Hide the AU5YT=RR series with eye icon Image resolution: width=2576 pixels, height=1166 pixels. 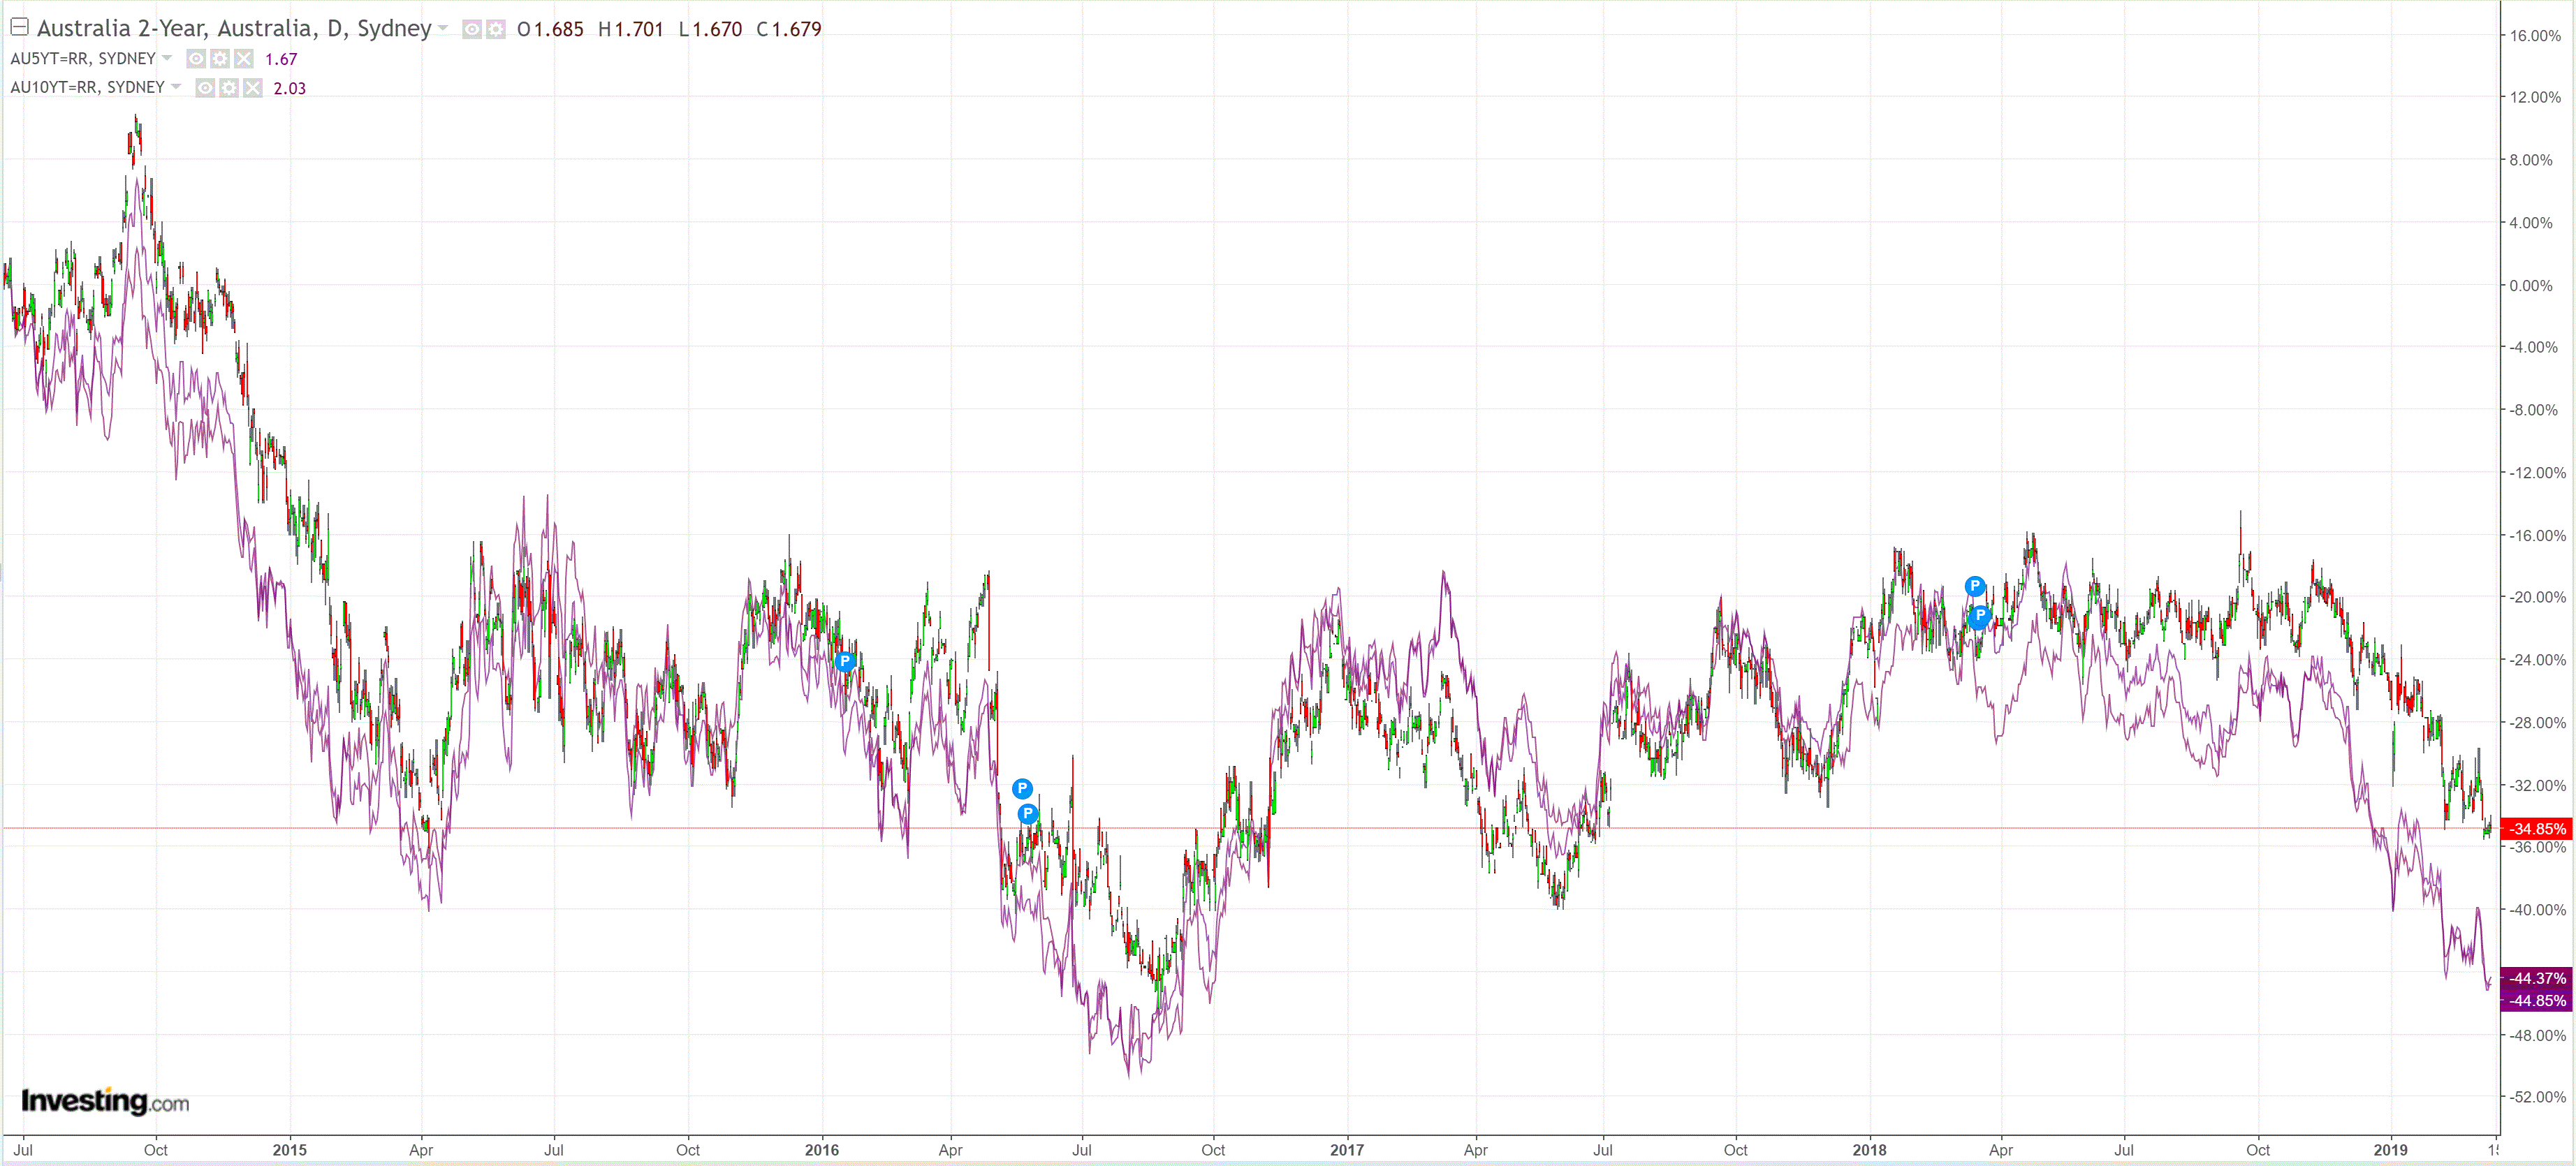196,59
